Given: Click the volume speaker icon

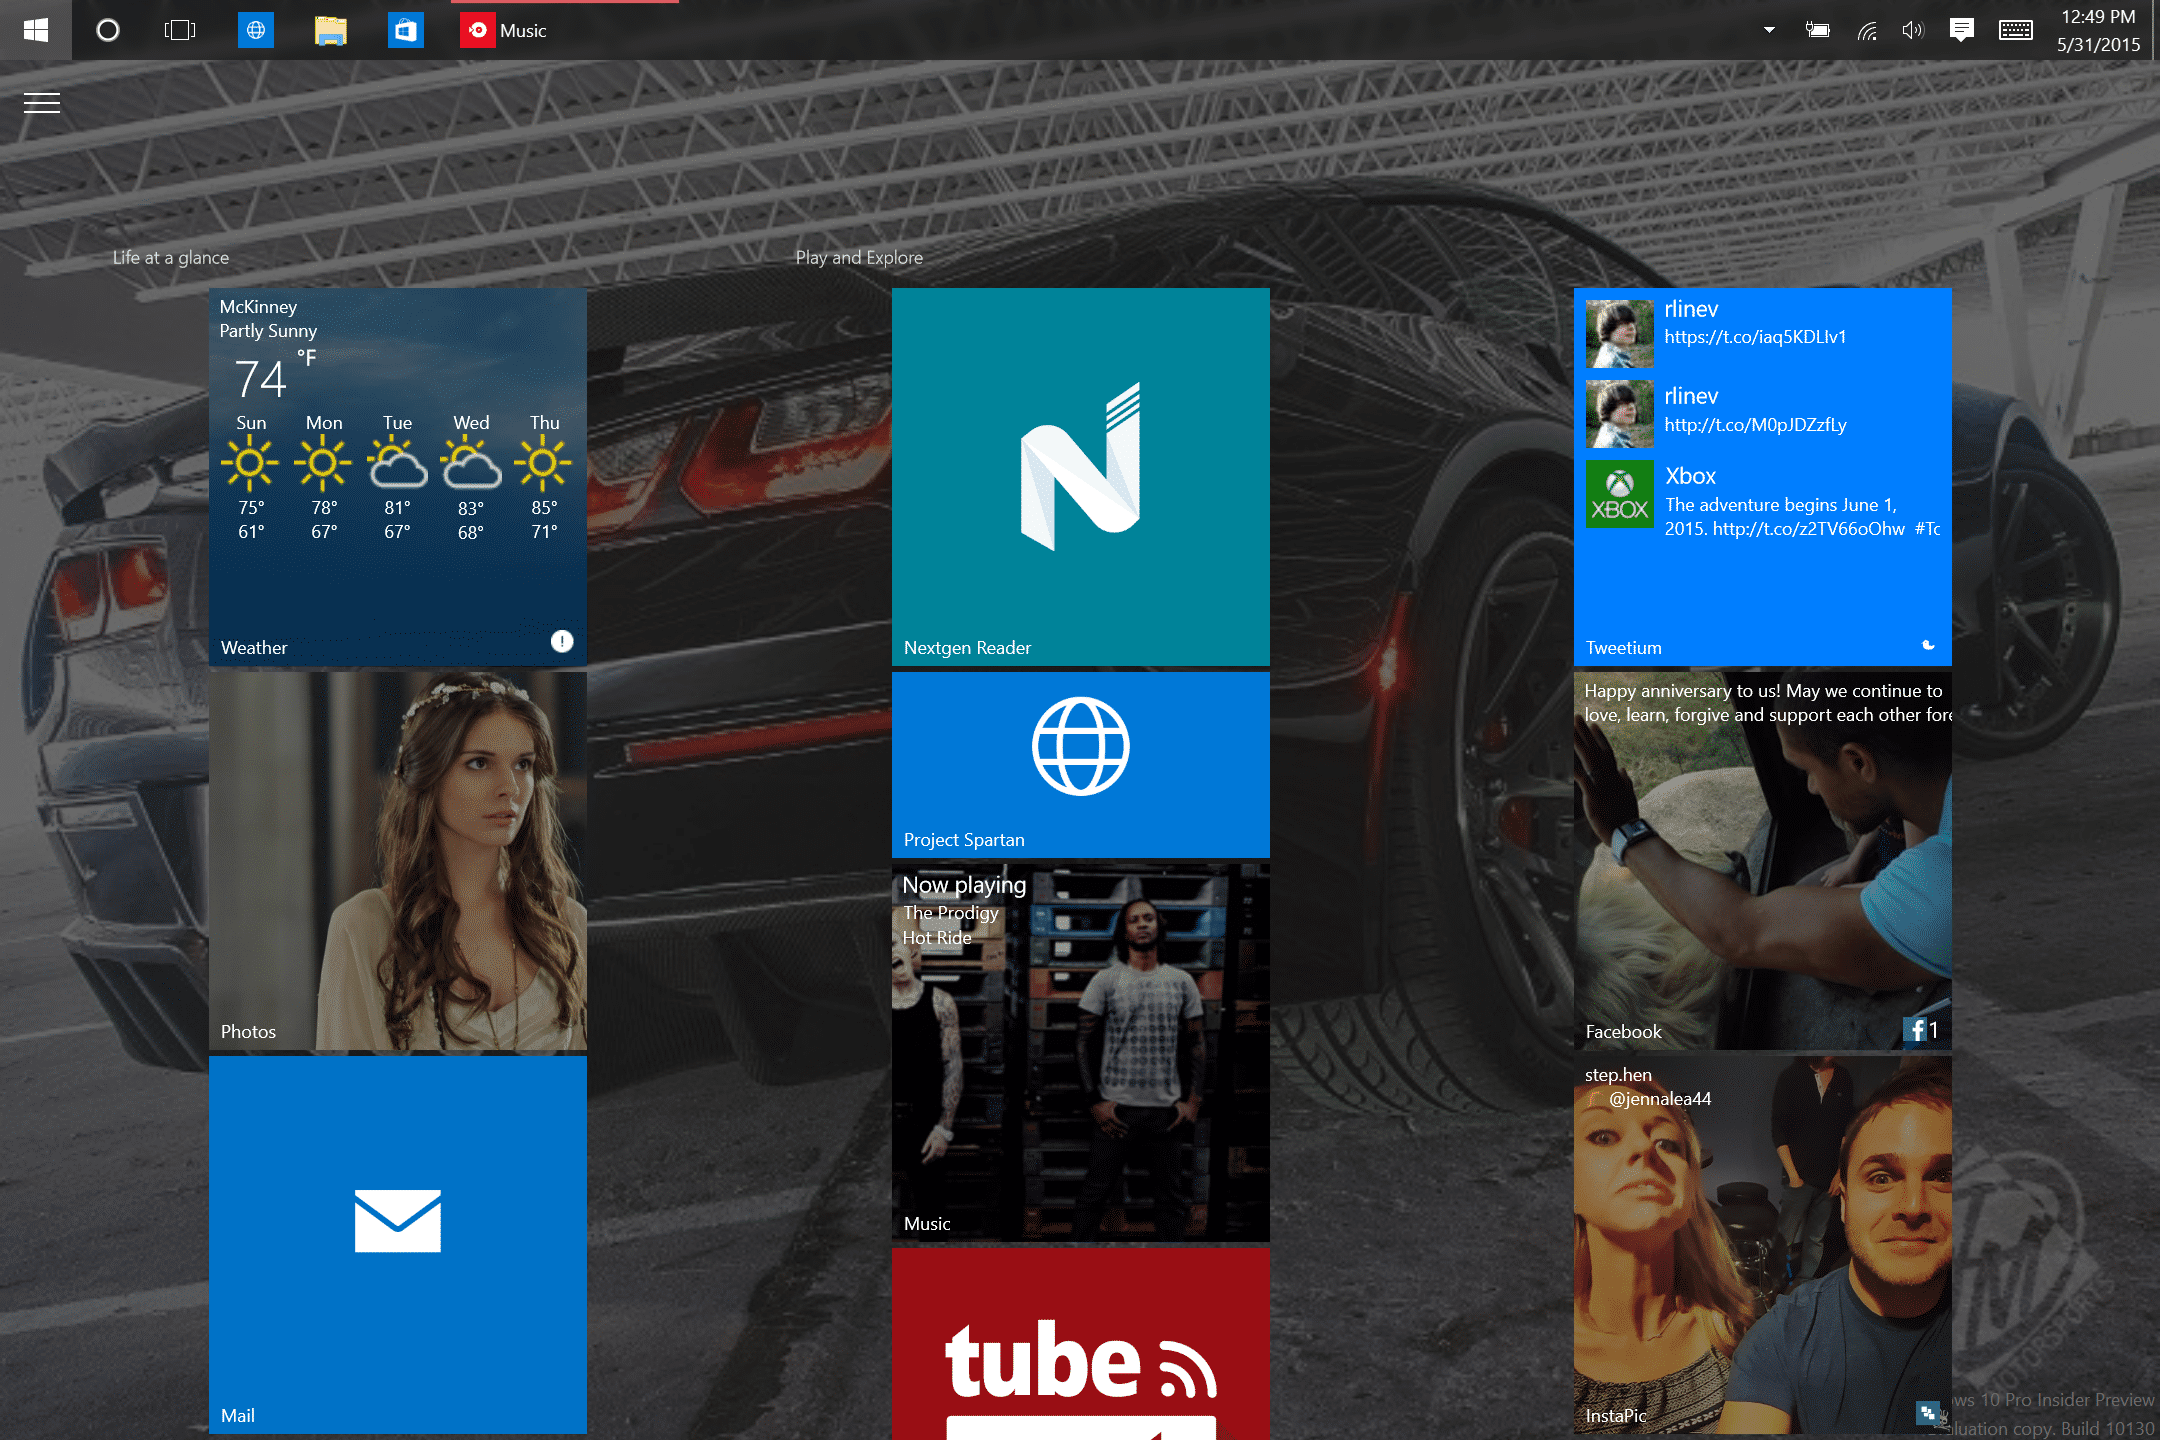Looking at the screenshot, I should coord(1912,30).
